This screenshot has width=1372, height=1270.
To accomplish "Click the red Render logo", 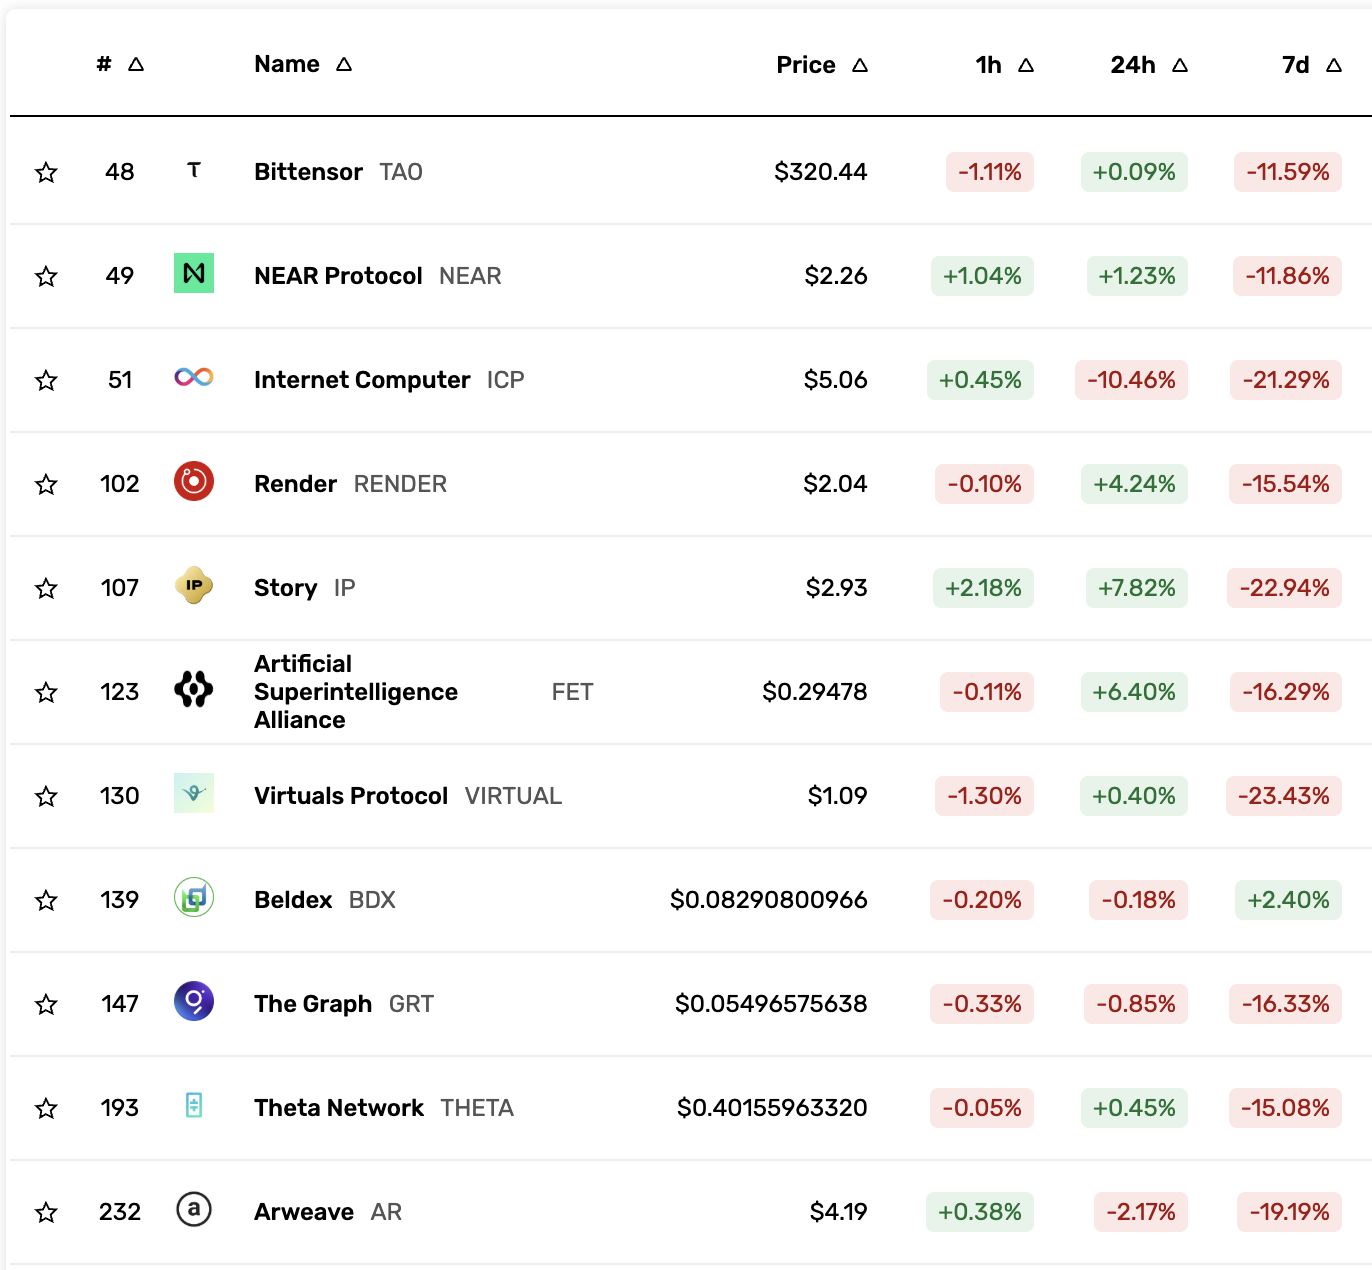I will [194, 482].
